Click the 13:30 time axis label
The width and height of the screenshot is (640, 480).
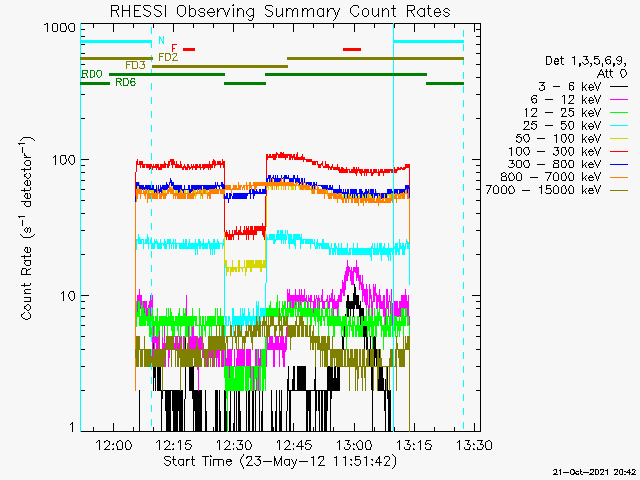pyautogui.click(x=474, y=445)
